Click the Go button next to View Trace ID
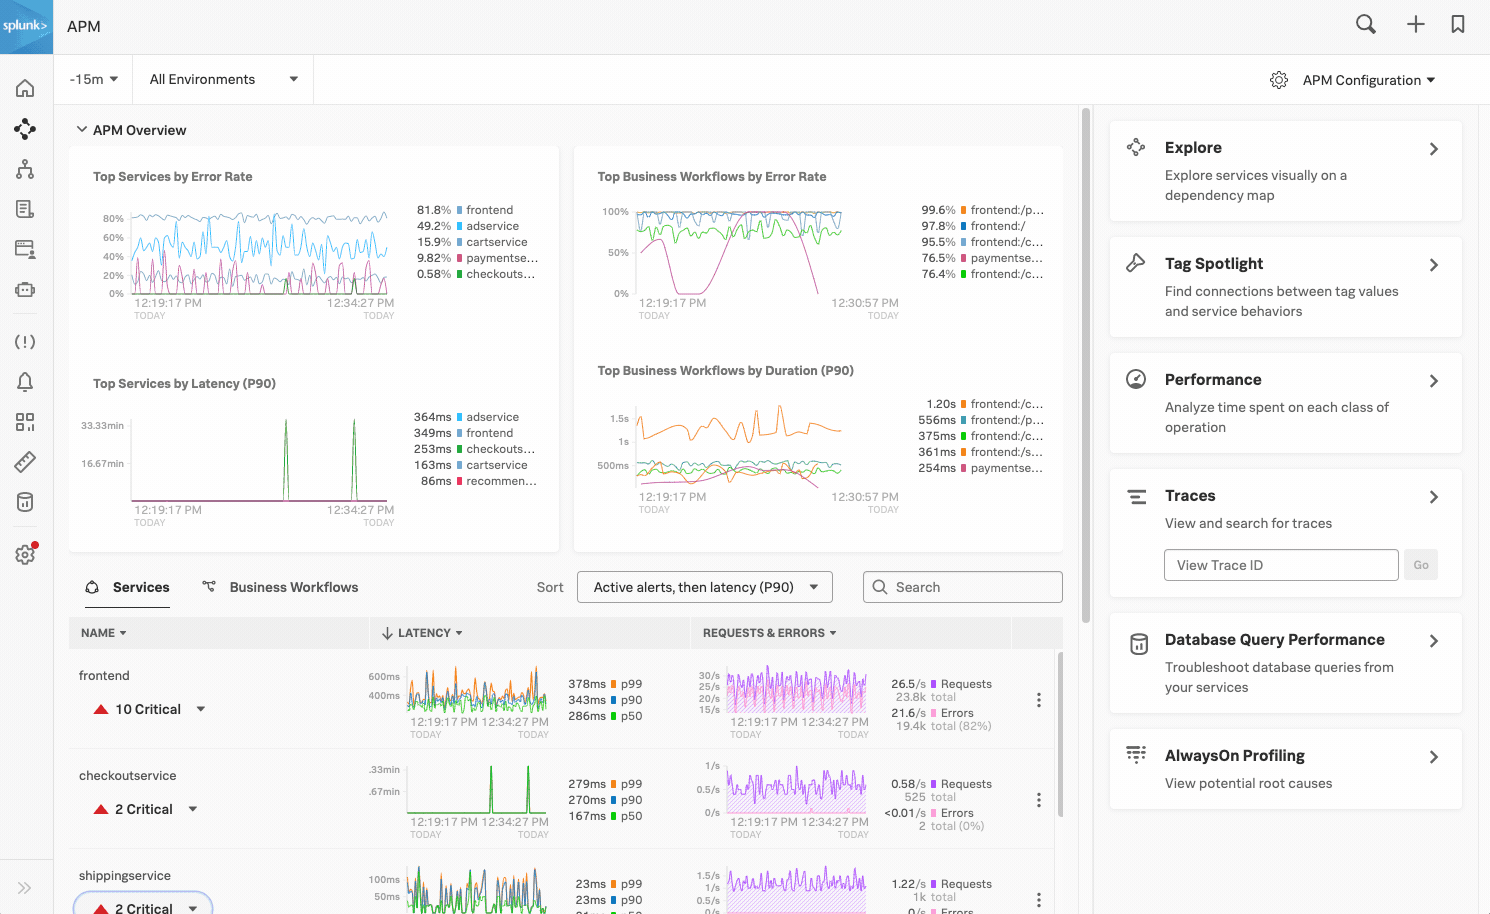 [1421, 564]
